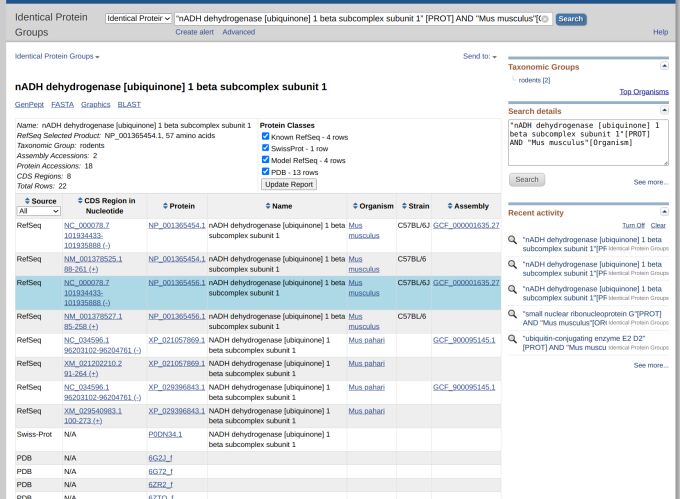Expand the Send to menu
680x499 pixels.
pyautogui.click(x=479, y=56)
